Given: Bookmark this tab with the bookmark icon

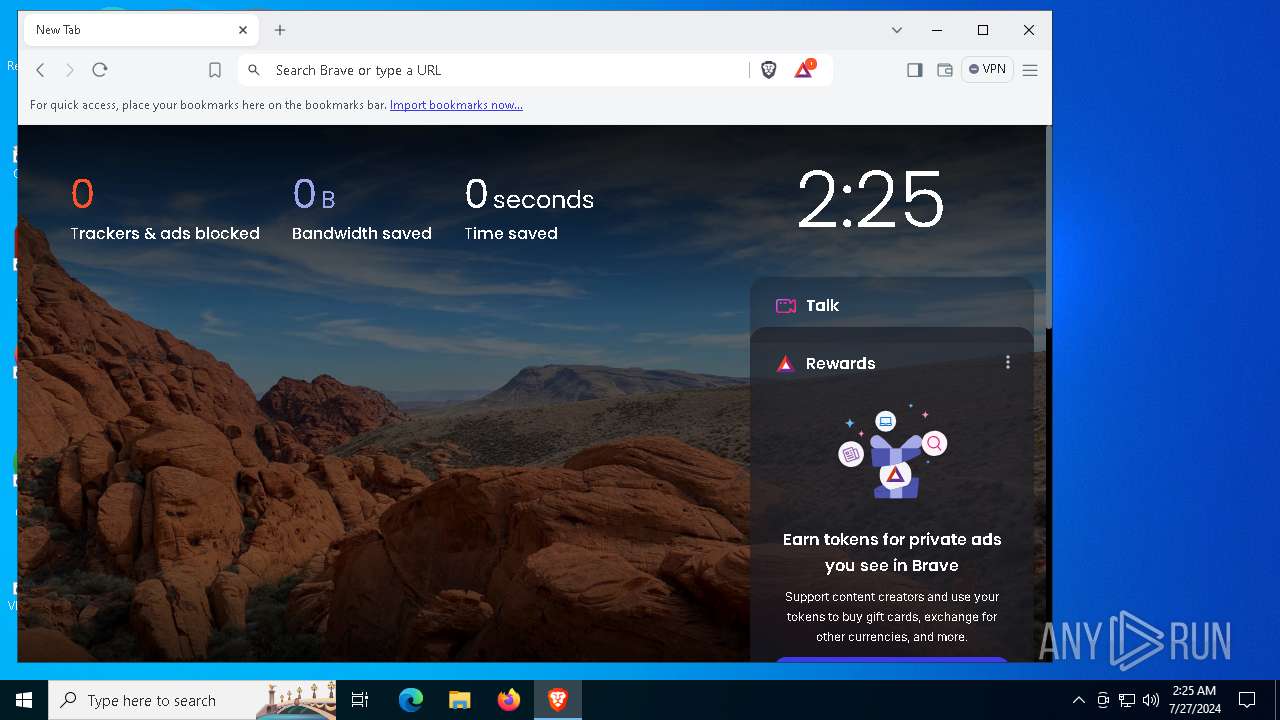Looking at the screenshot, I should pyautogui.click(x=215, y=70).
